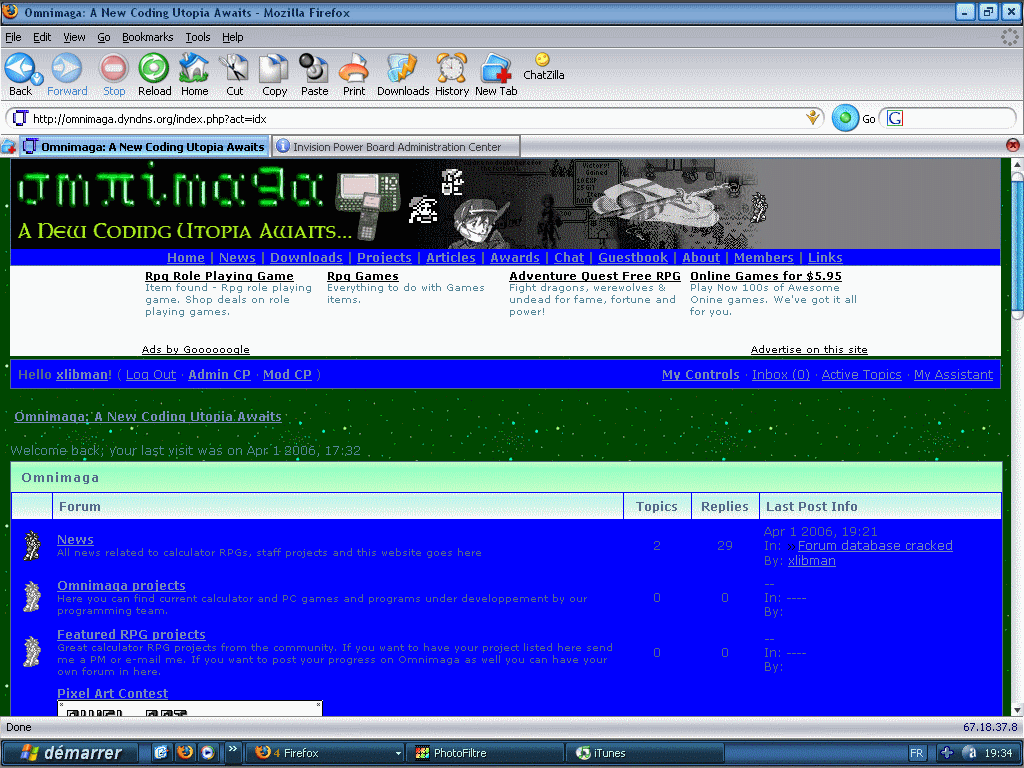Stop page loading with Stop icon
1024x768 pixels.
click(x=114, y=69)
